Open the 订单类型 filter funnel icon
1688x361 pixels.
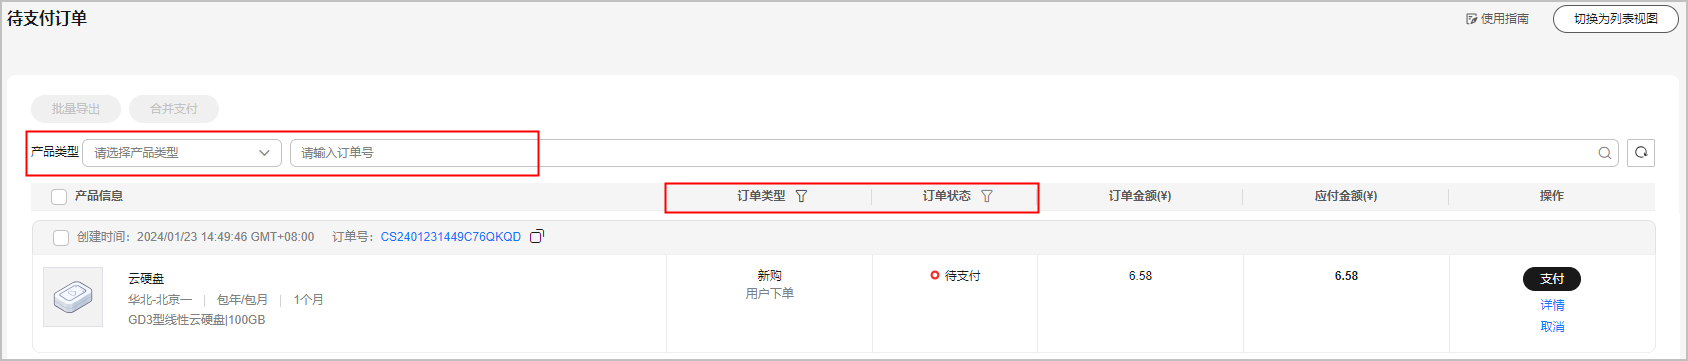coord(801,196)
